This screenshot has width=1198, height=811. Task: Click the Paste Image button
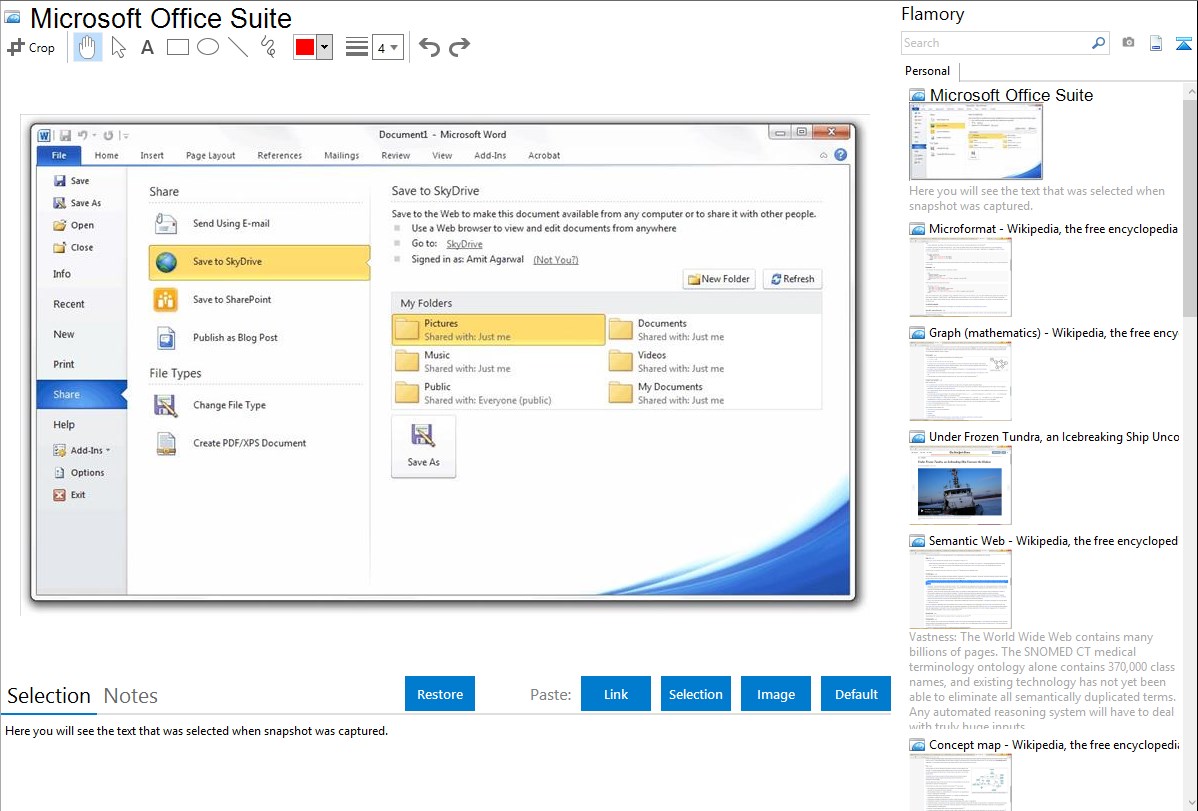[x=775, y=694]
